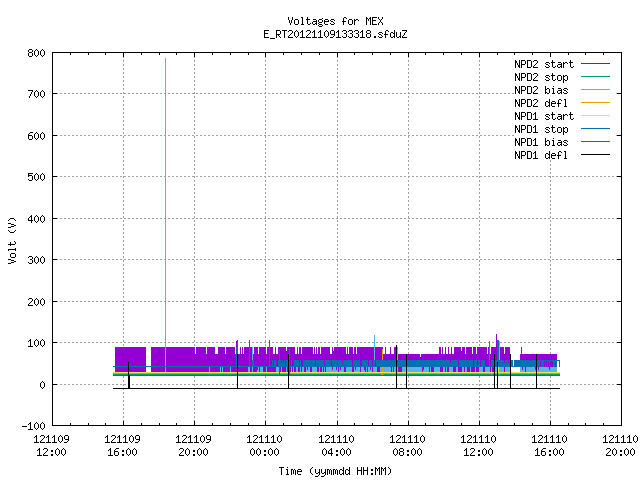Click the -100 y-axis tick label
The height and width of the screenshot is (480, 640).
point(33,426)
